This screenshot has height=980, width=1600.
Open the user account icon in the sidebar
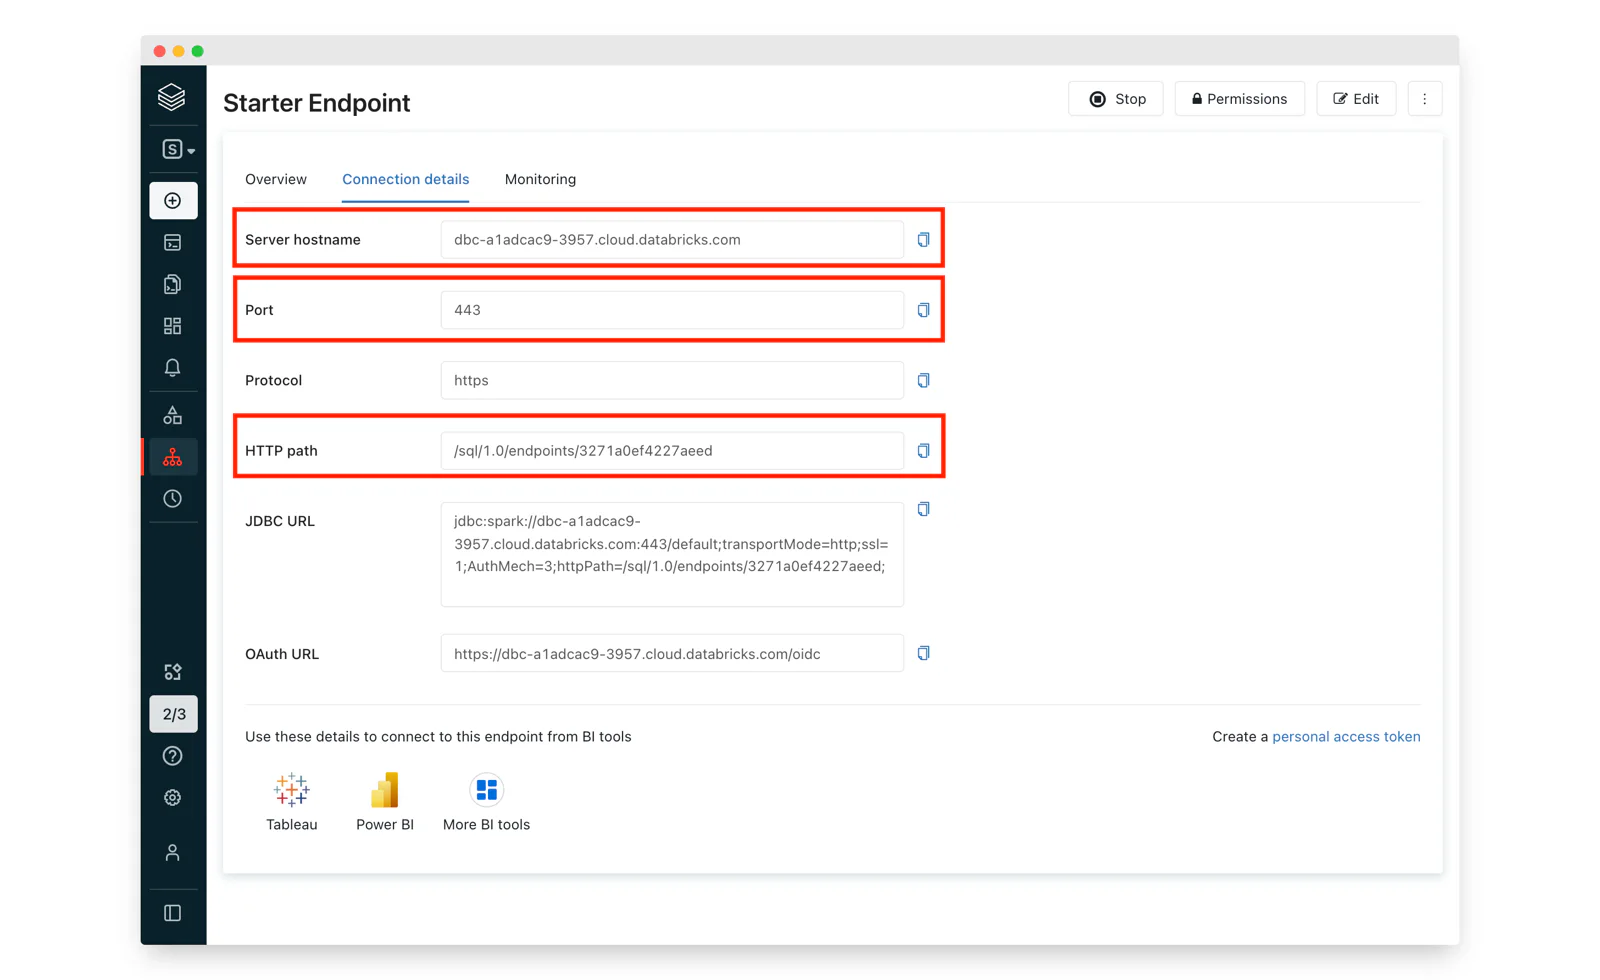click(173, 853)
